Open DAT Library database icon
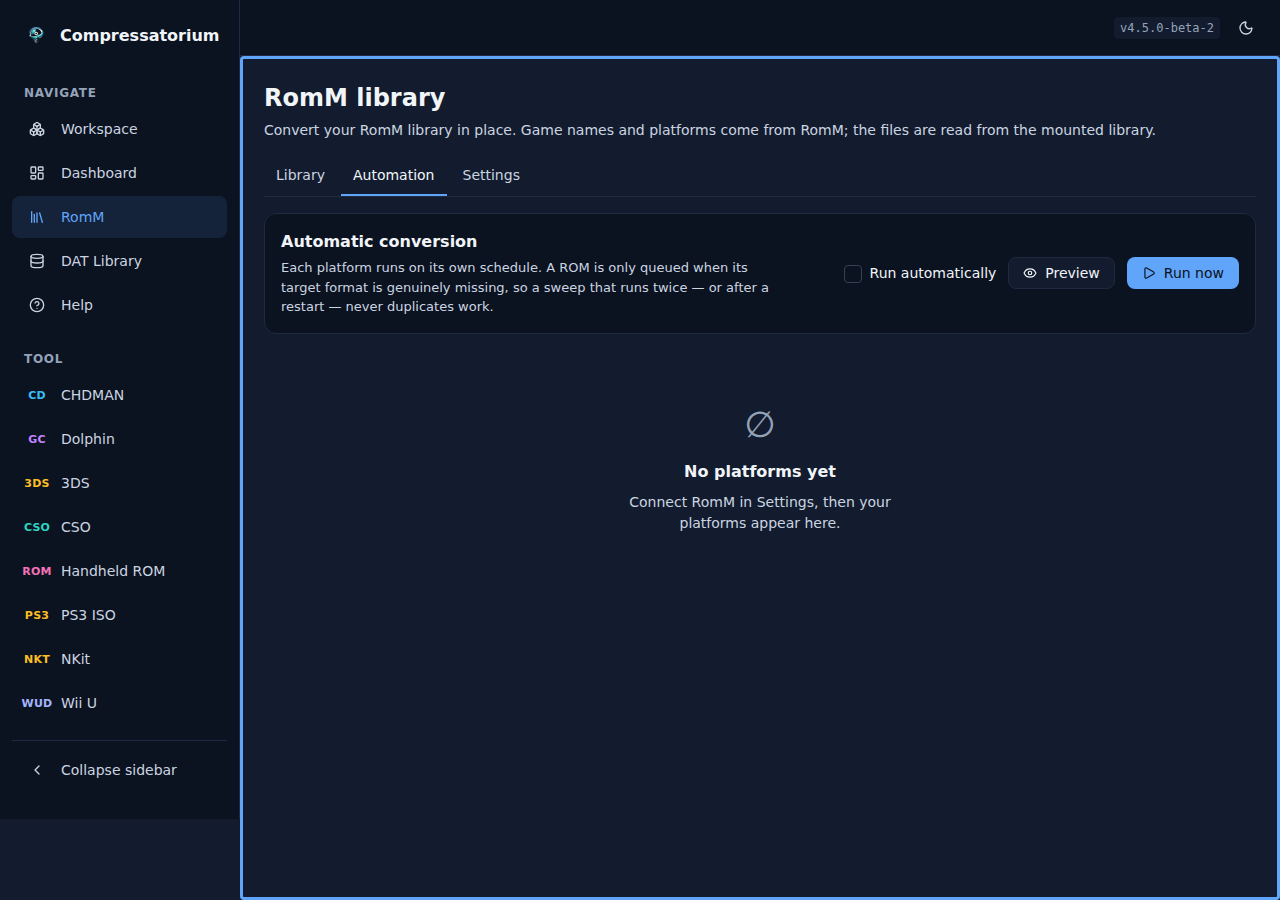1280x900 pixels. 37,261
